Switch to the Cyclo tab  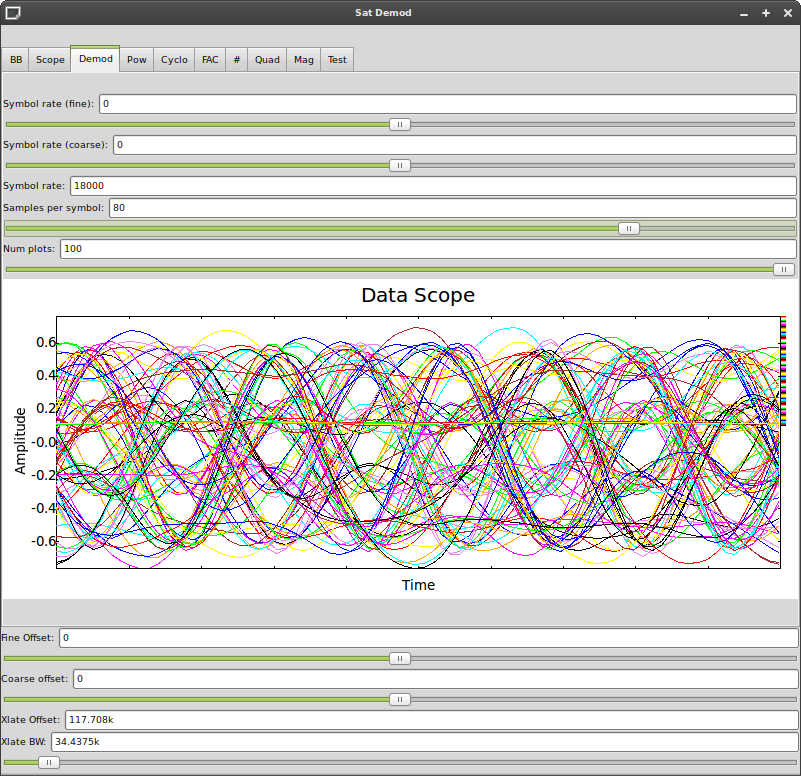pyautogui.click(x=174, y=60)
